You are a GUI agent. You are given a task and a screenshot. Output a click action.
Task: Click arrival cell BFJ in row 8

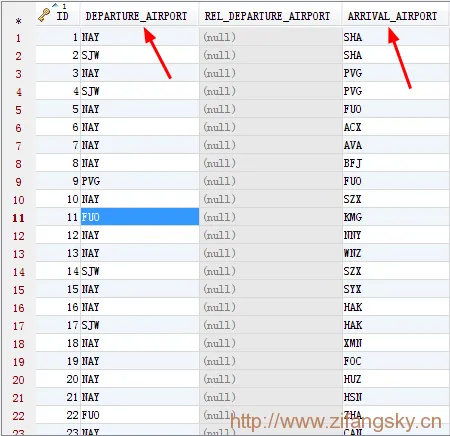(396, 163)
